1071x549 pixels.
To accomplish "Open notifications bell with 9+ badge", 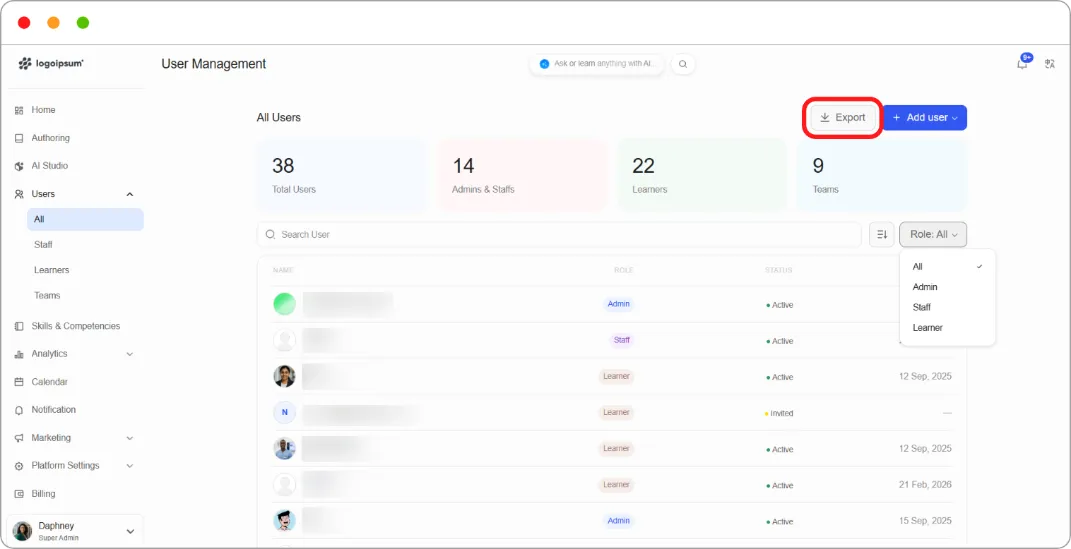I will [1023, 64].
